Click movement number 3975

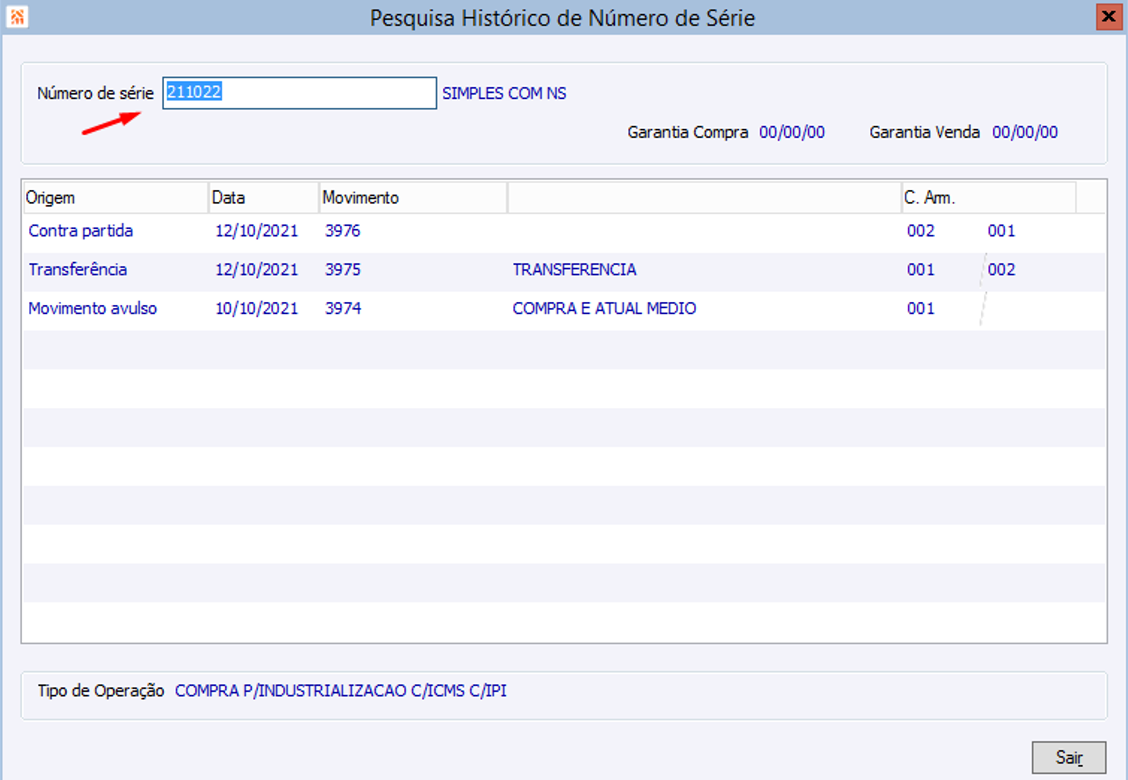342,270
